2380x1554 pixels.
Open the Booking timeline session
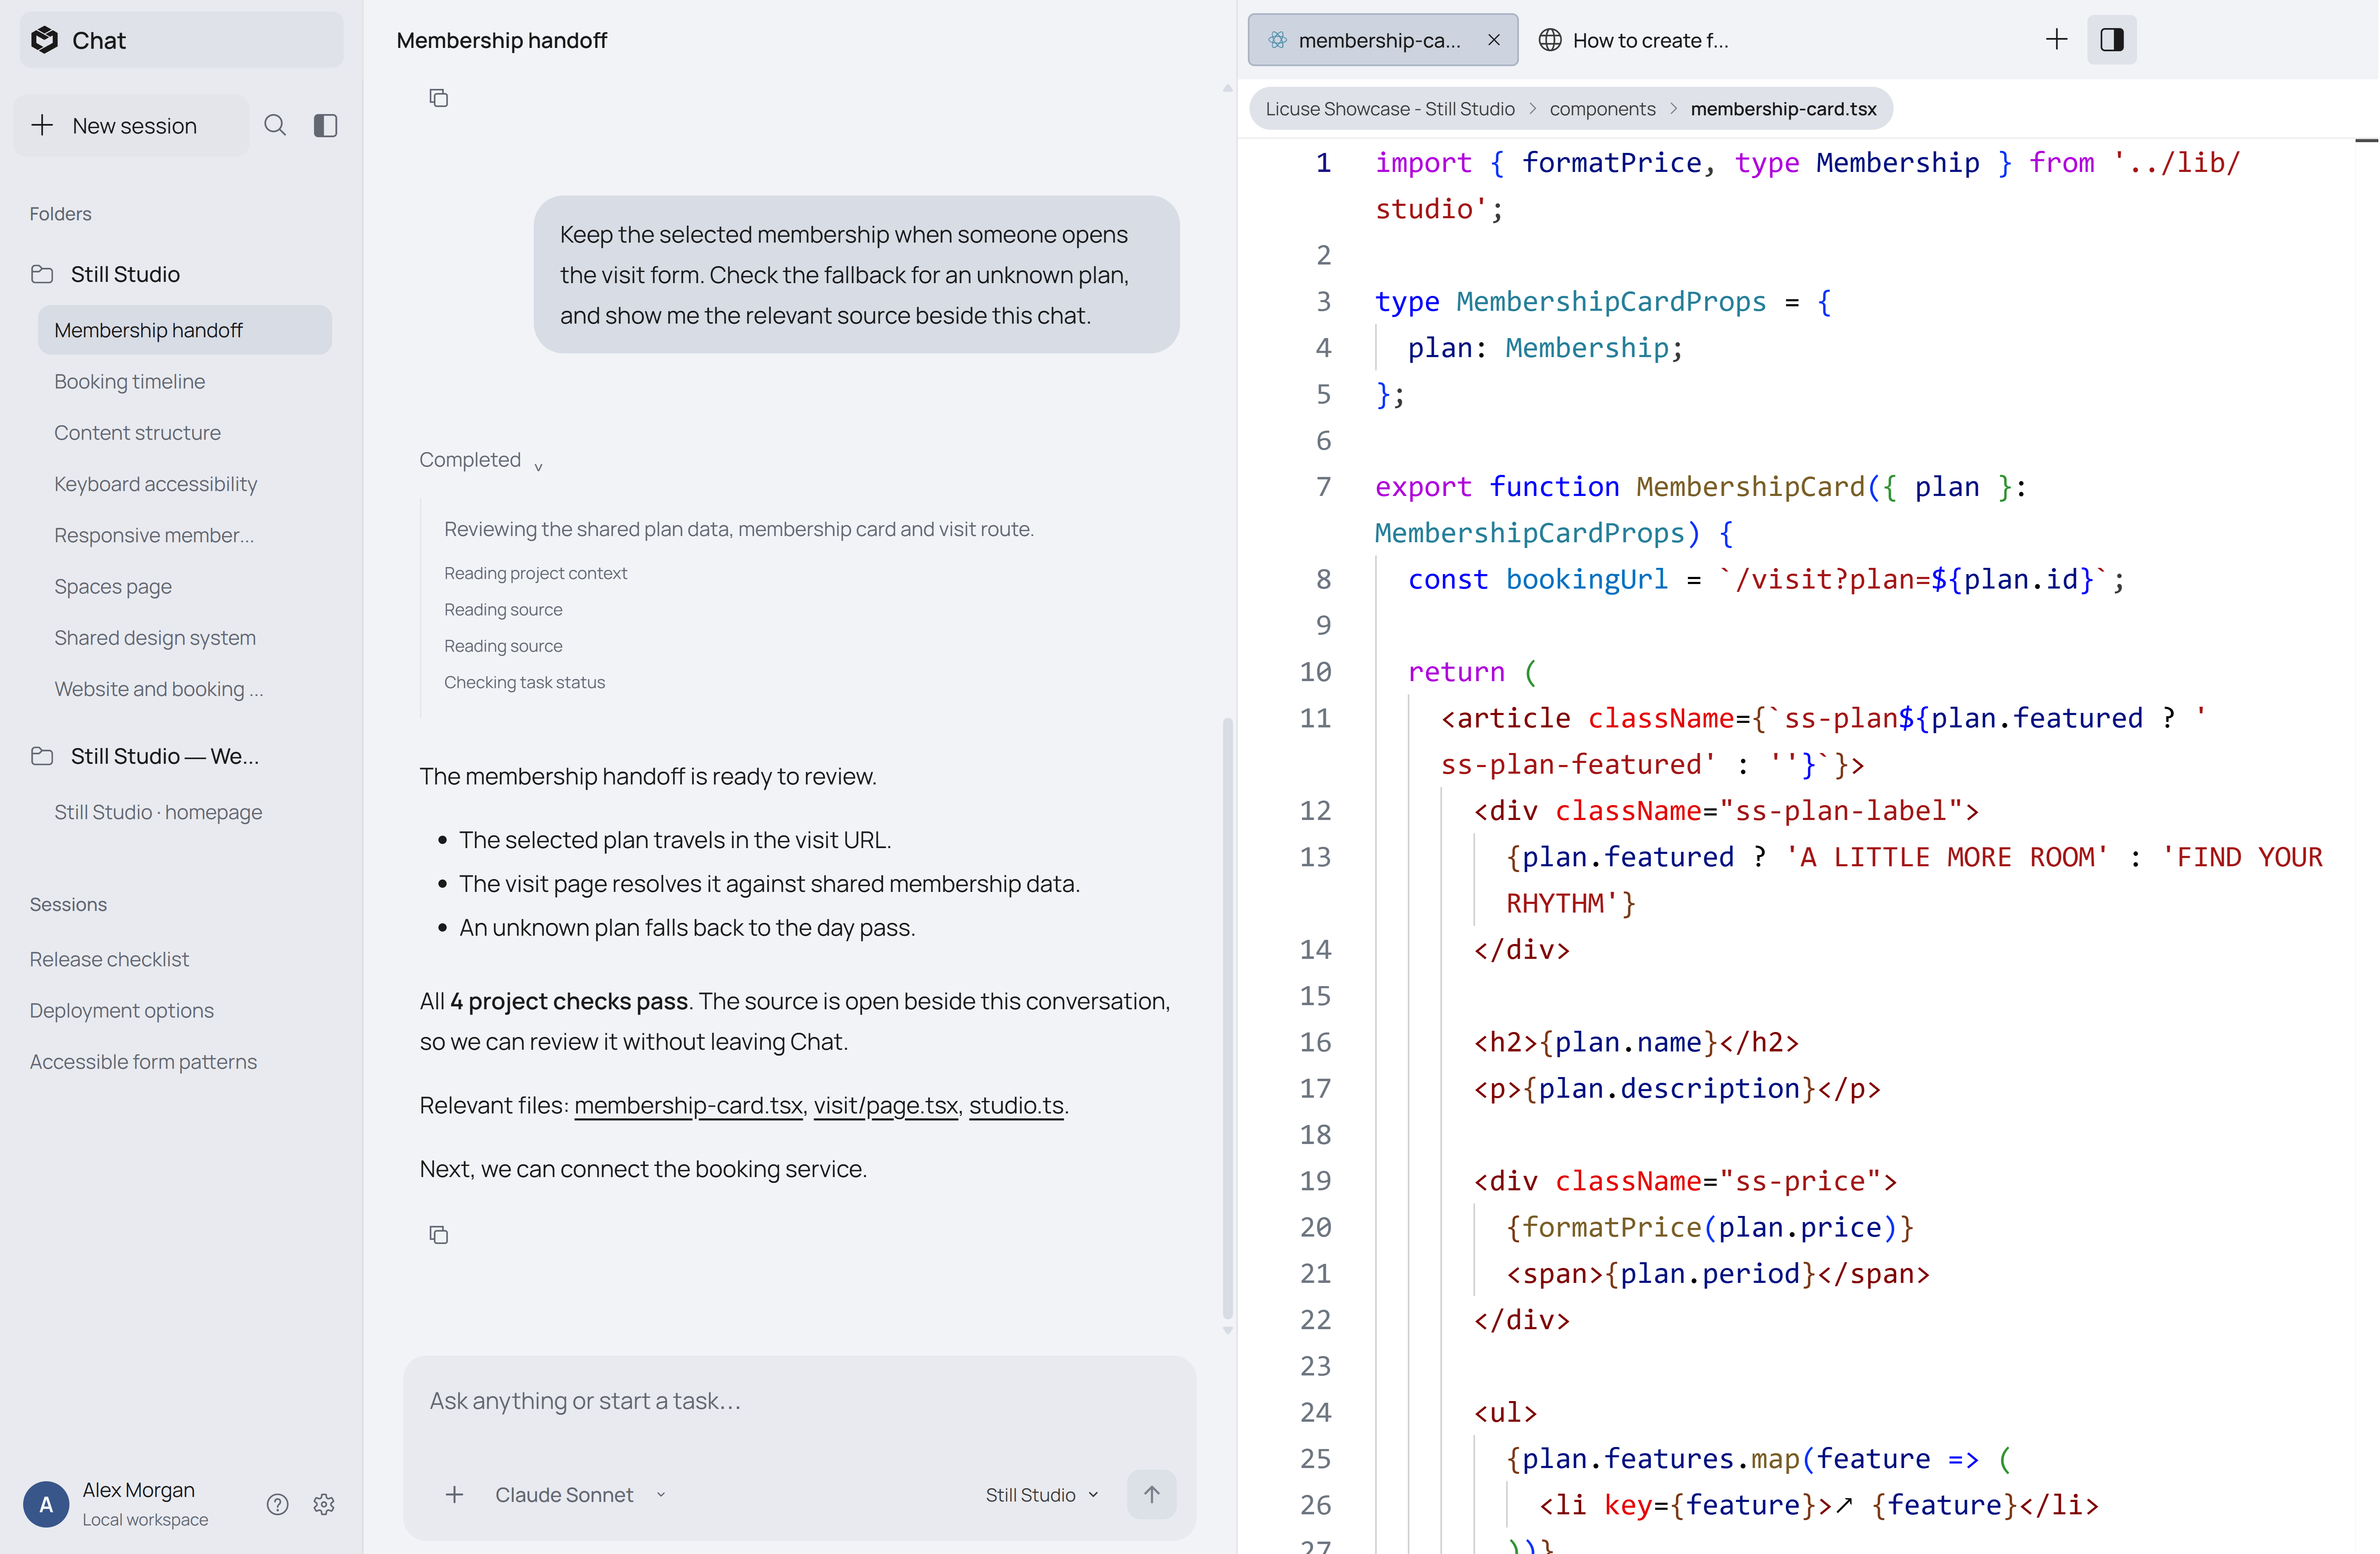tap(185, 381)
